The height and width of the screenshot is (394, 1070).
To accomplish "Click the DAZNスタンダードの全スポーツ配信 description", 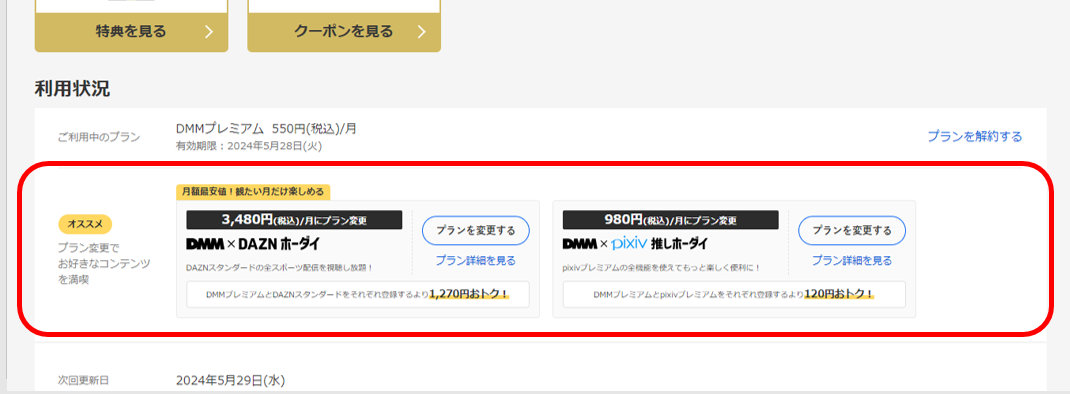I will point(280,268).
